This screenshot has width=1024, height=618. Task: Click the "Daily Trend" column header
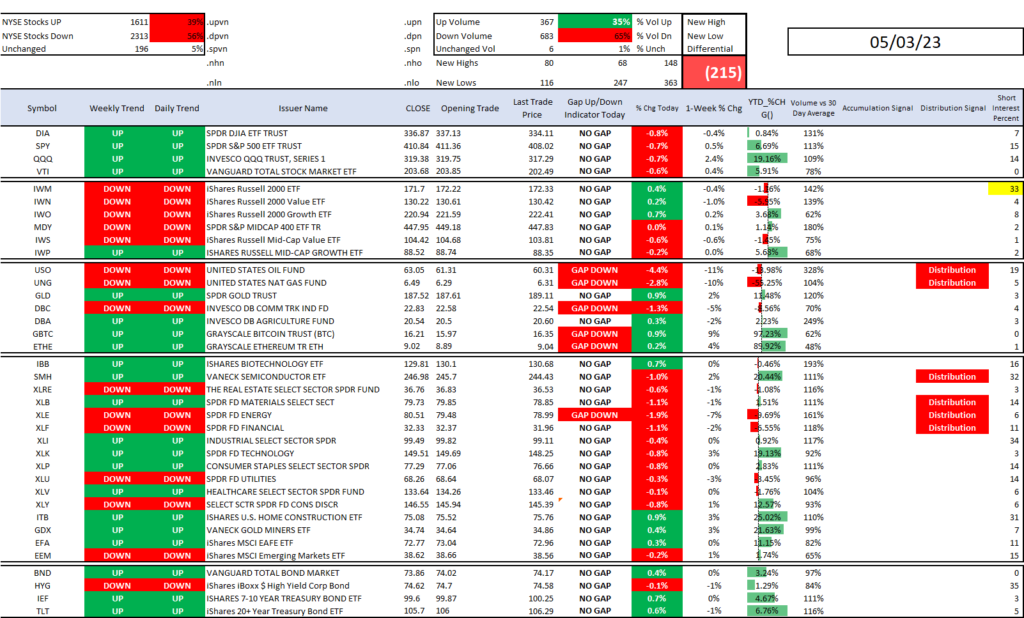pyautogui.click(x=177, y=108)
